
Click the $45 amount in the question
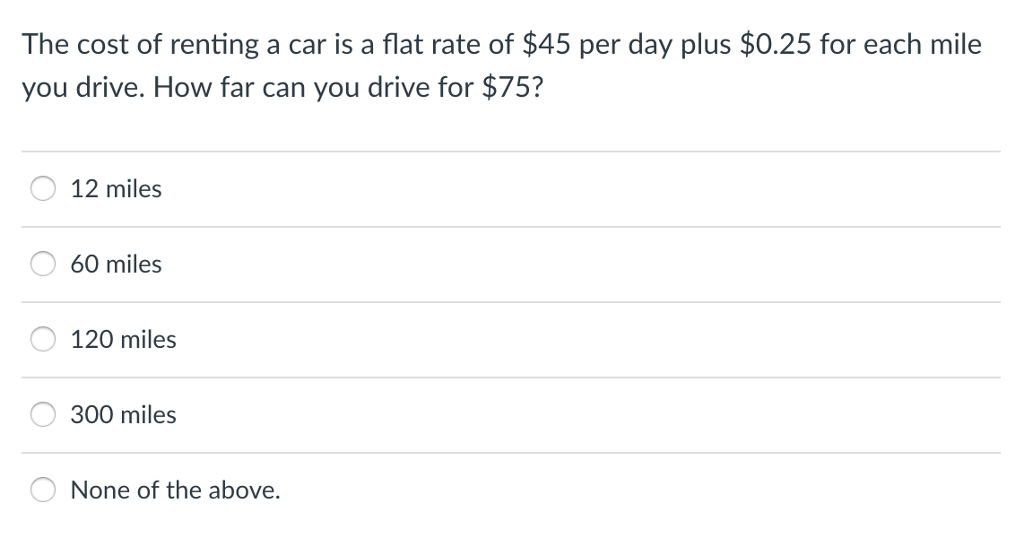[x=547, y=44]
